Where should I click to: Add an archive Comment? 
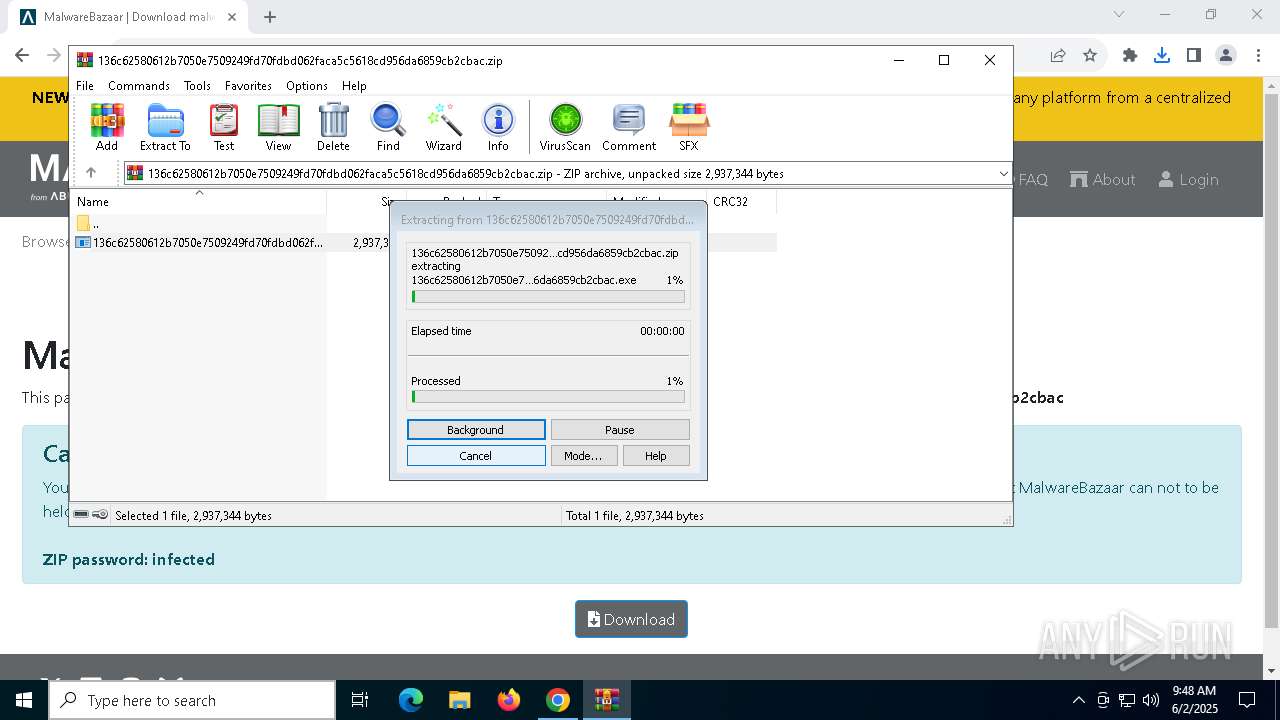tap(629, 127)
